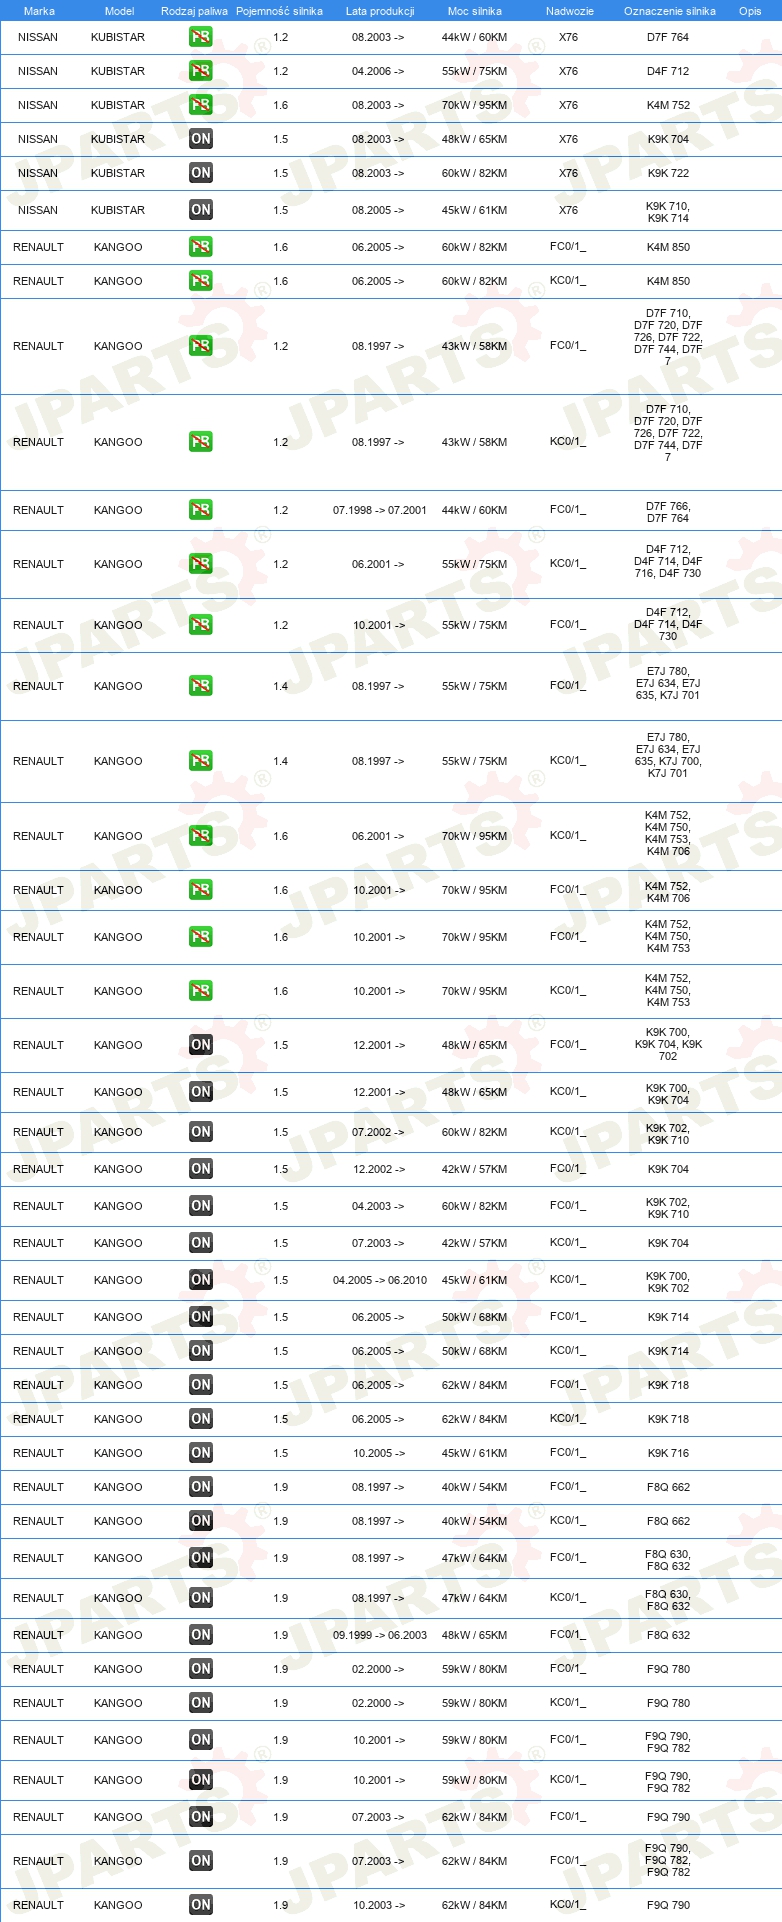
Task: Select engine cell containing D4F 716
Action: coord(668,561)
